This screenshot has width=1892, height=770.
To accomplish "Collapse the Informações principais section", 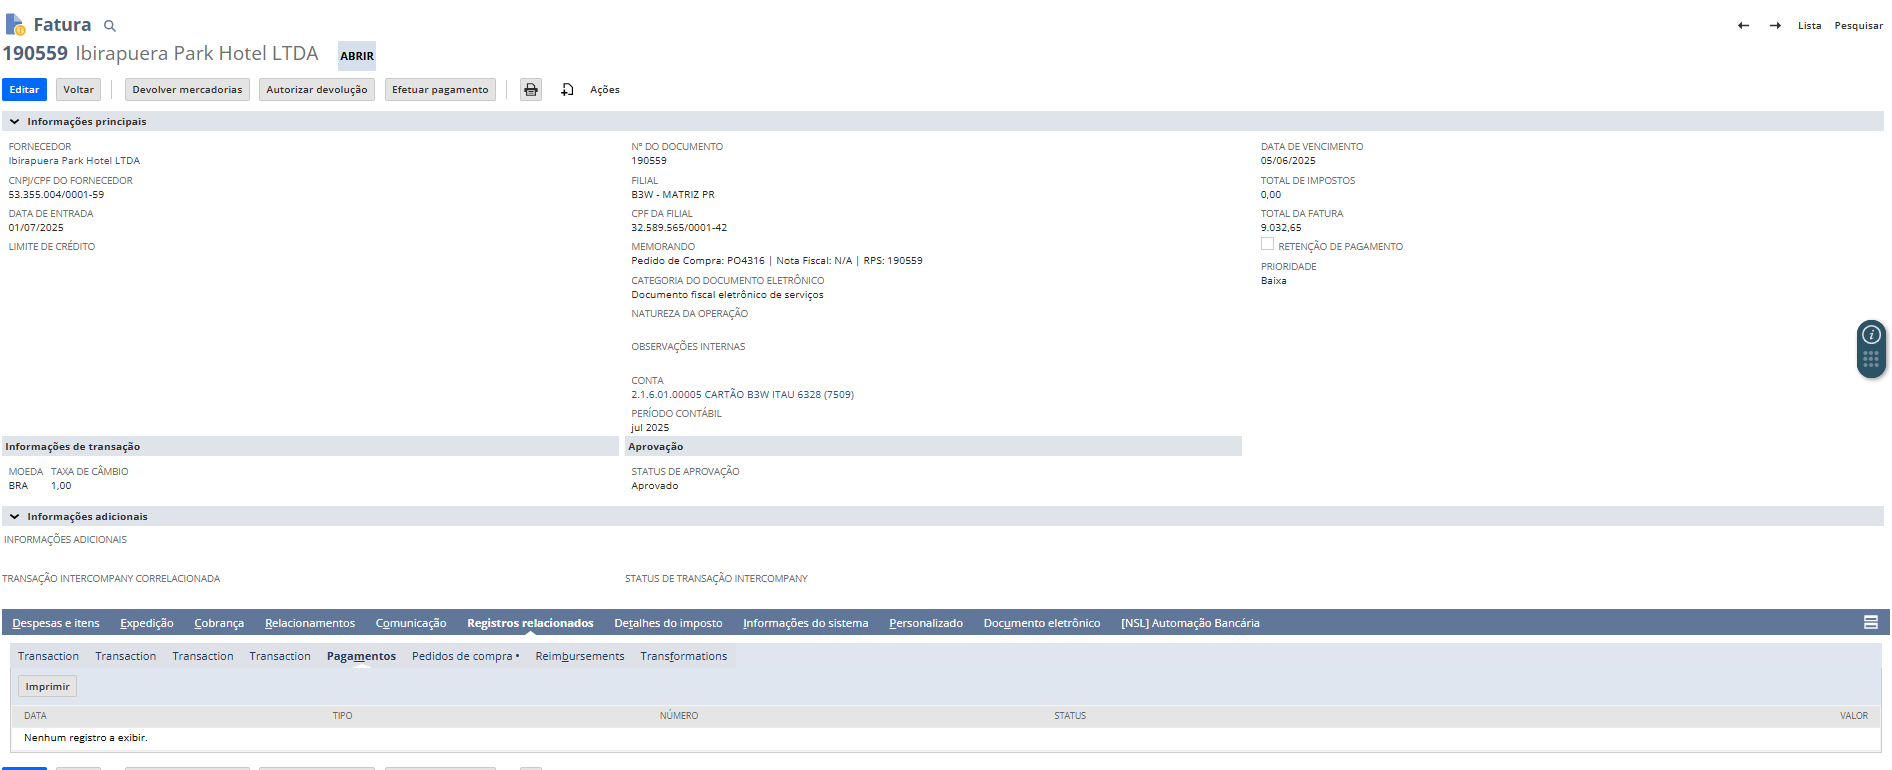I will tap(15, 122).
